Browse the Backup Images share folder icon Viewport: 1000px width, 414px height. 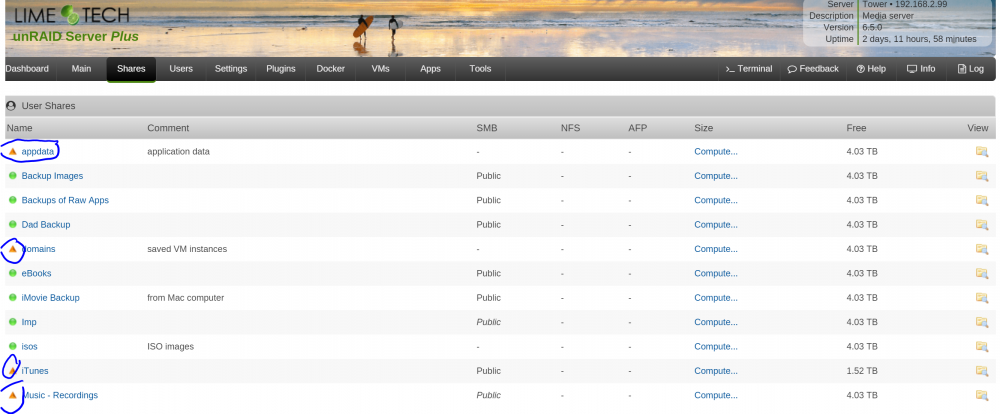coord(982,176)
